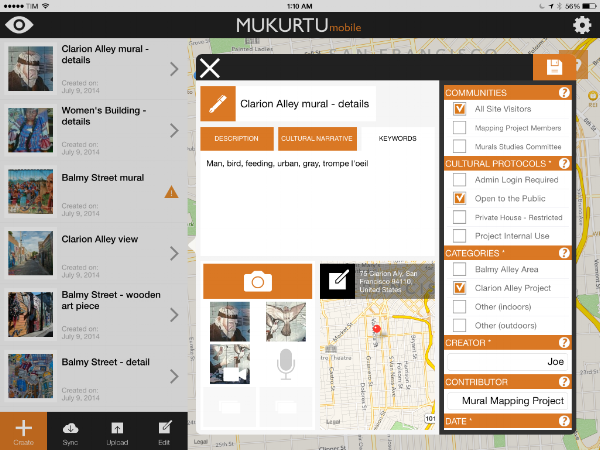Tap the microphone audio recording icon
The width and height of the screenshot is (600, 450).
pos(286,364)
